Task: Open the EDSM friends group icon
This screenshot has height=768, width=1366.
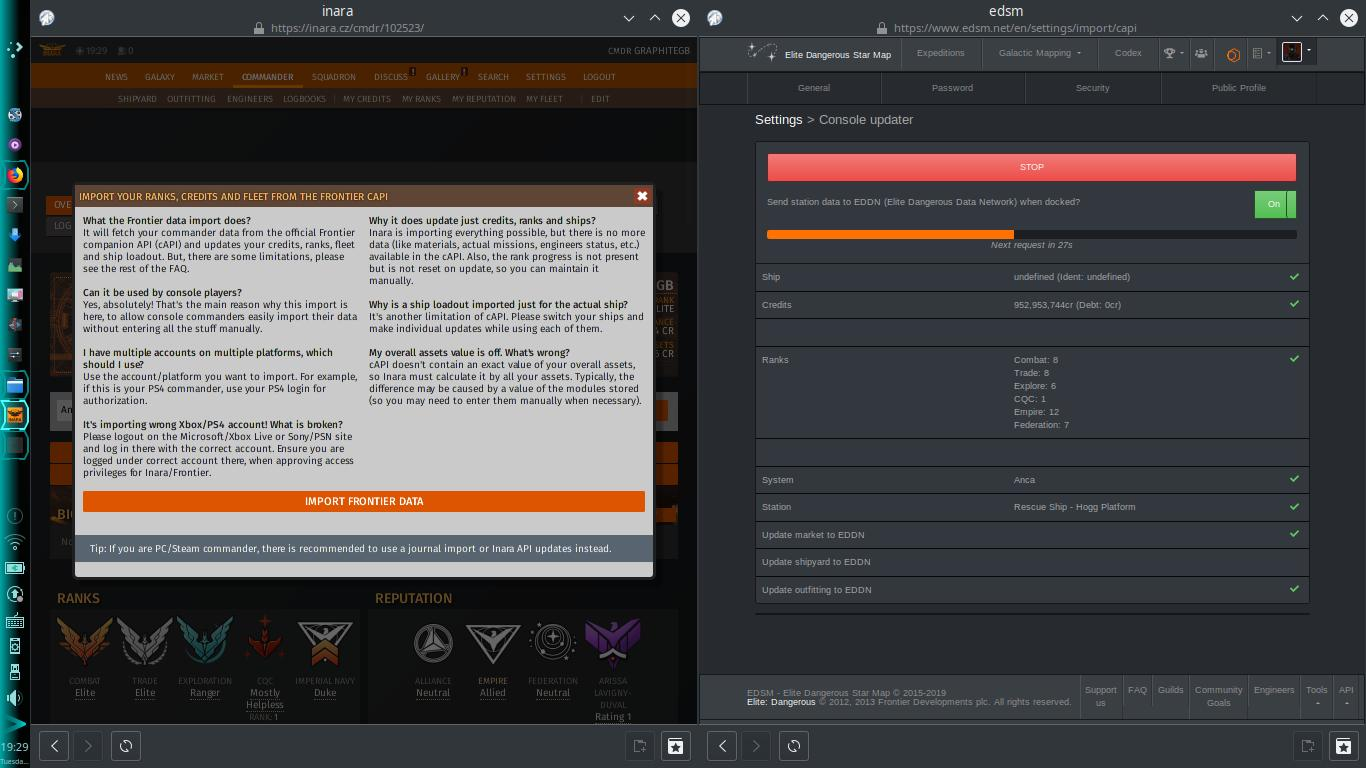Action: coord(1201,53)
